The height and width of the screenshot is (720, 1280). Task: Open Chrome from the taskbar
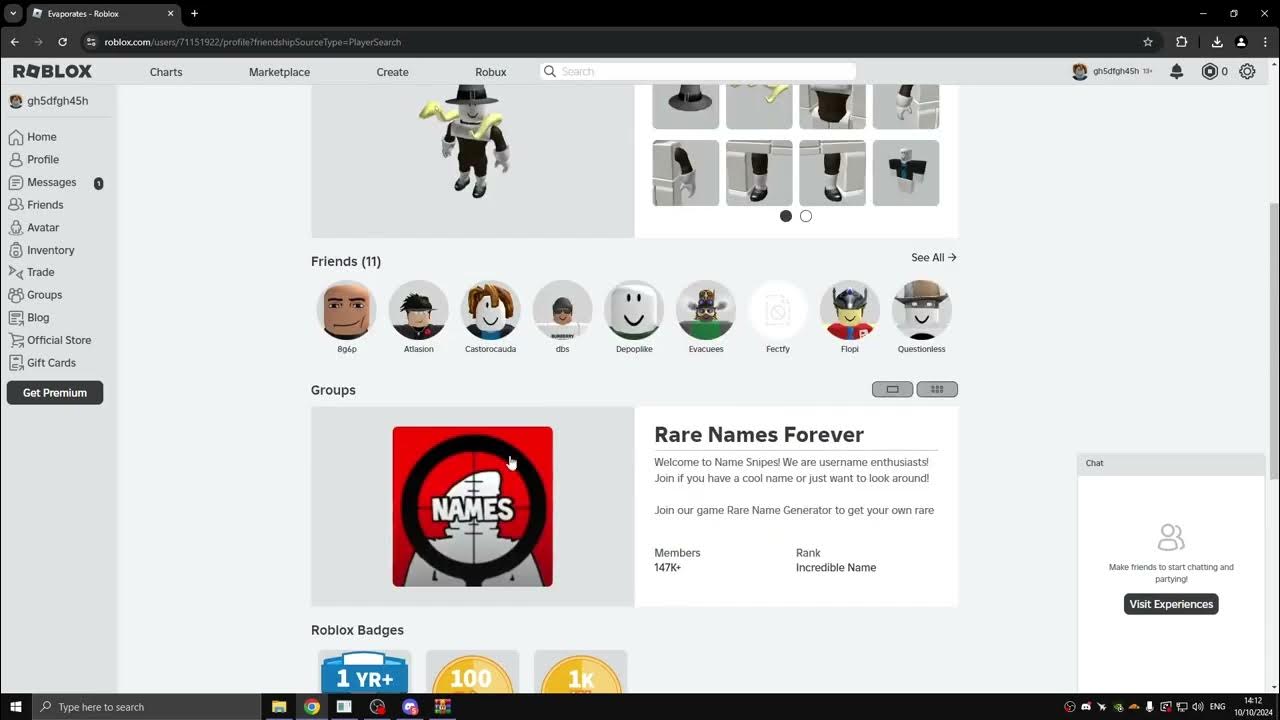pos(312,707)
